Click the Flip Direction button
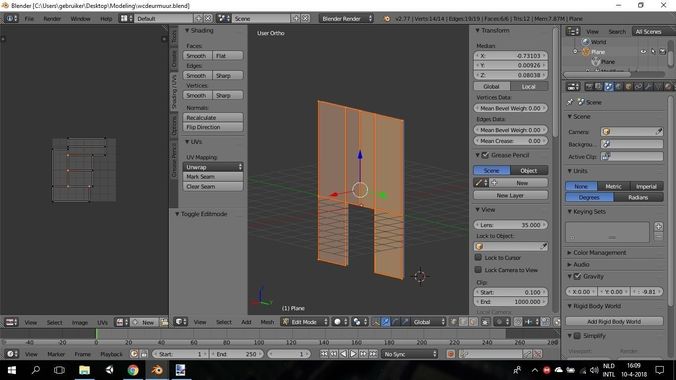This screenshot has width=676, height=380. [x=213, y=127]
